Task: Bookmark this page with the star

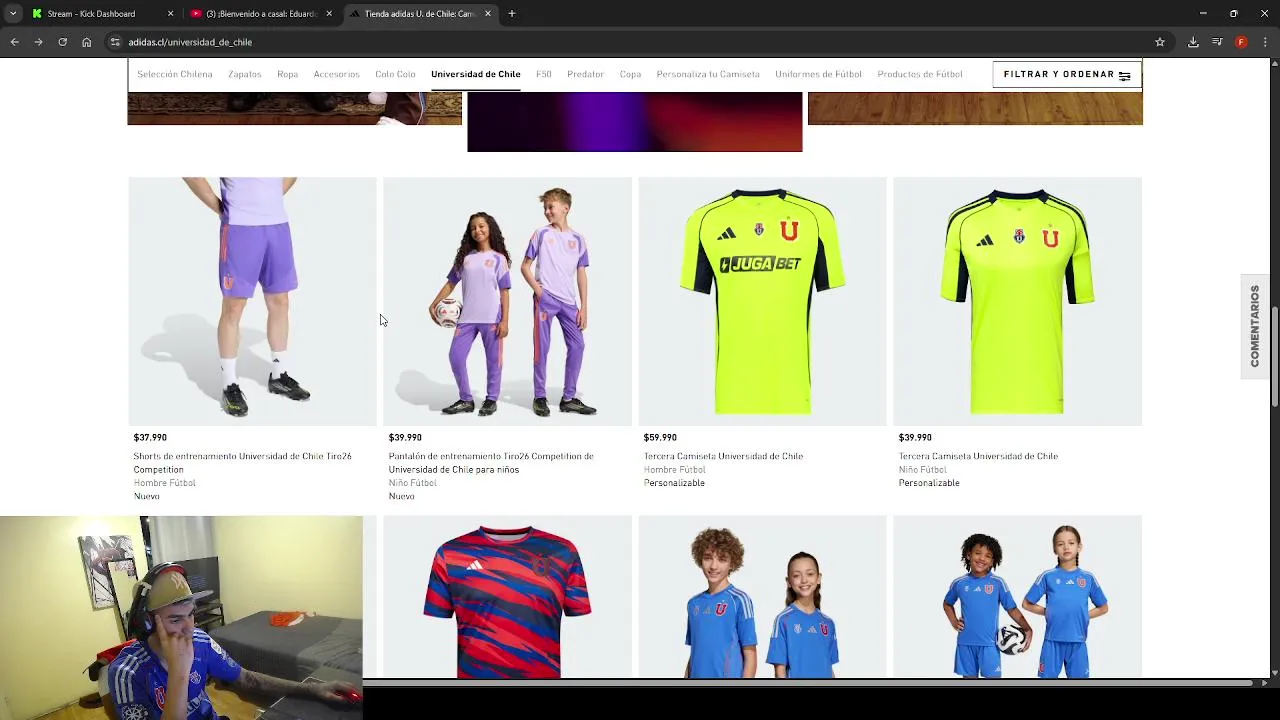Action: [1160, 42]
